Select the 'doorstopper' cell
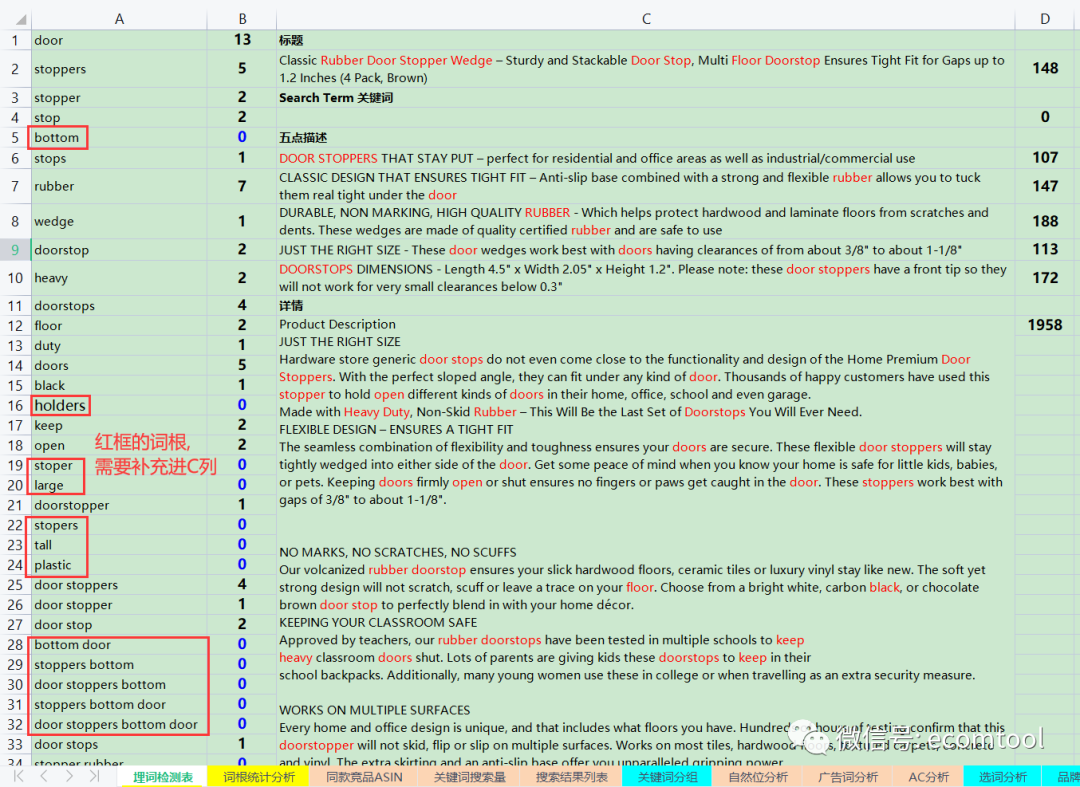The height and width of the screenshot is (787, 1080). (119, 505)
